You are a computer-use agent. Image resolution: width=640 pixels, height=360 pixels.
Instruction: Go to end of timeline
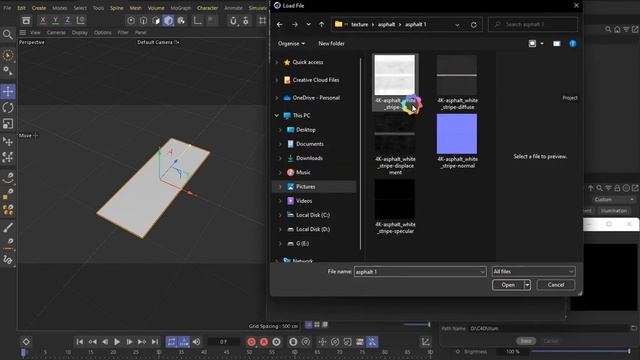coord(155,342)
